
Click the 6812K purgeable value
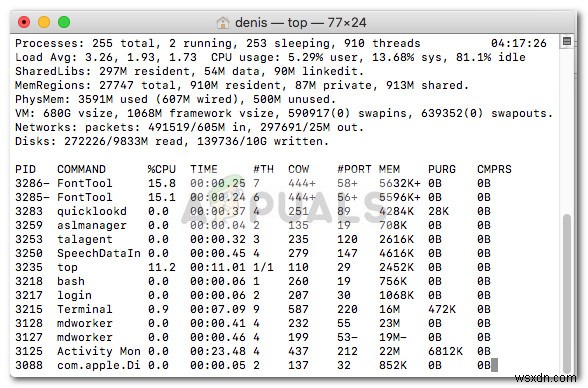tap(446, 351)
